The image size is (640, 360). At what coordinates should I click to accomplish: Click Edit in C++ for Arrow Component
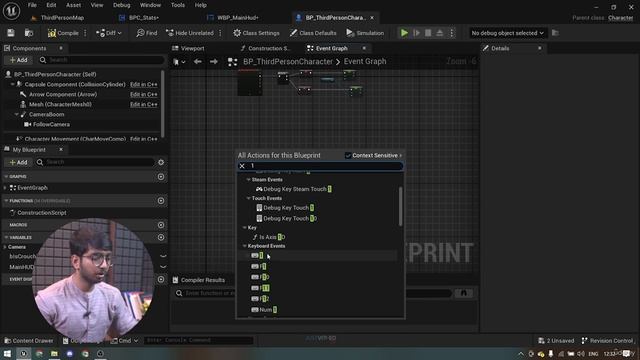(x=144, y=94)
